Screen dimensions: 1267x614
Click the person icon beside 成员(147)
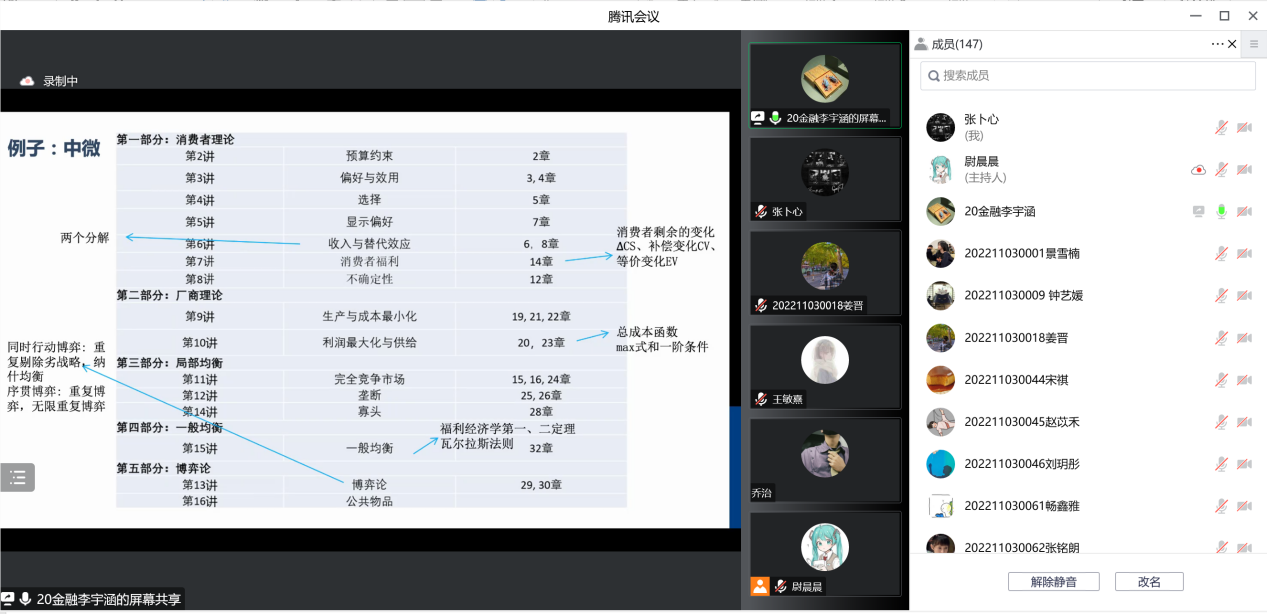click(x=921, y=44)
